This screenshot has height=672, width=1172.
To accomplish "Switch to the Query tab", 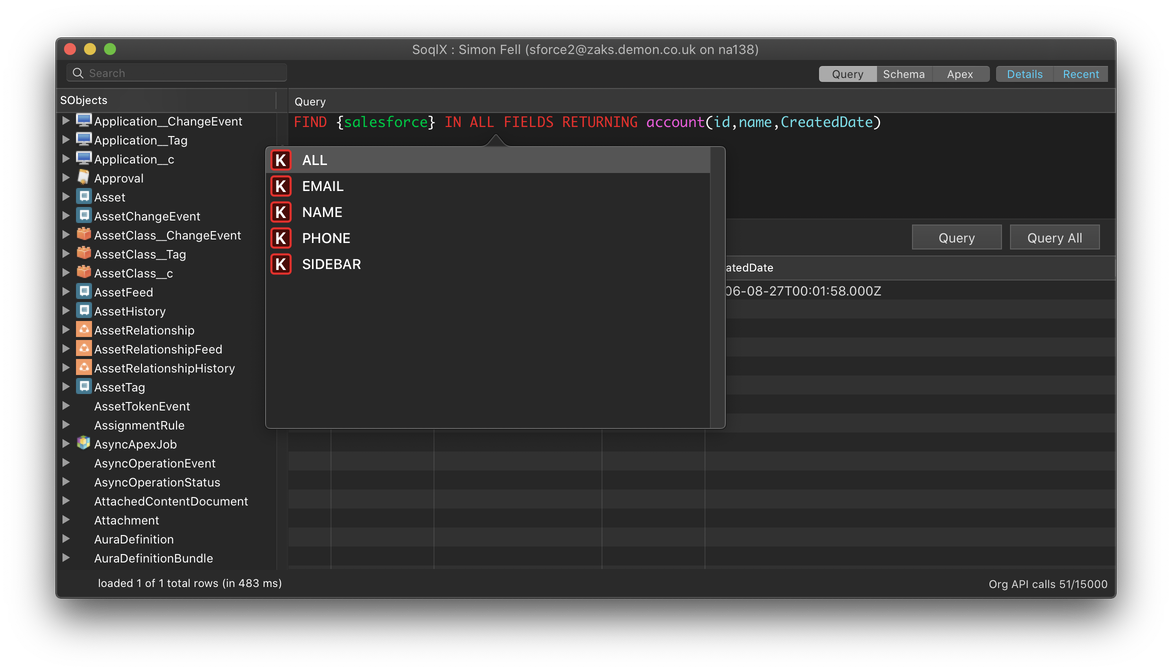I will pos(848,74).
